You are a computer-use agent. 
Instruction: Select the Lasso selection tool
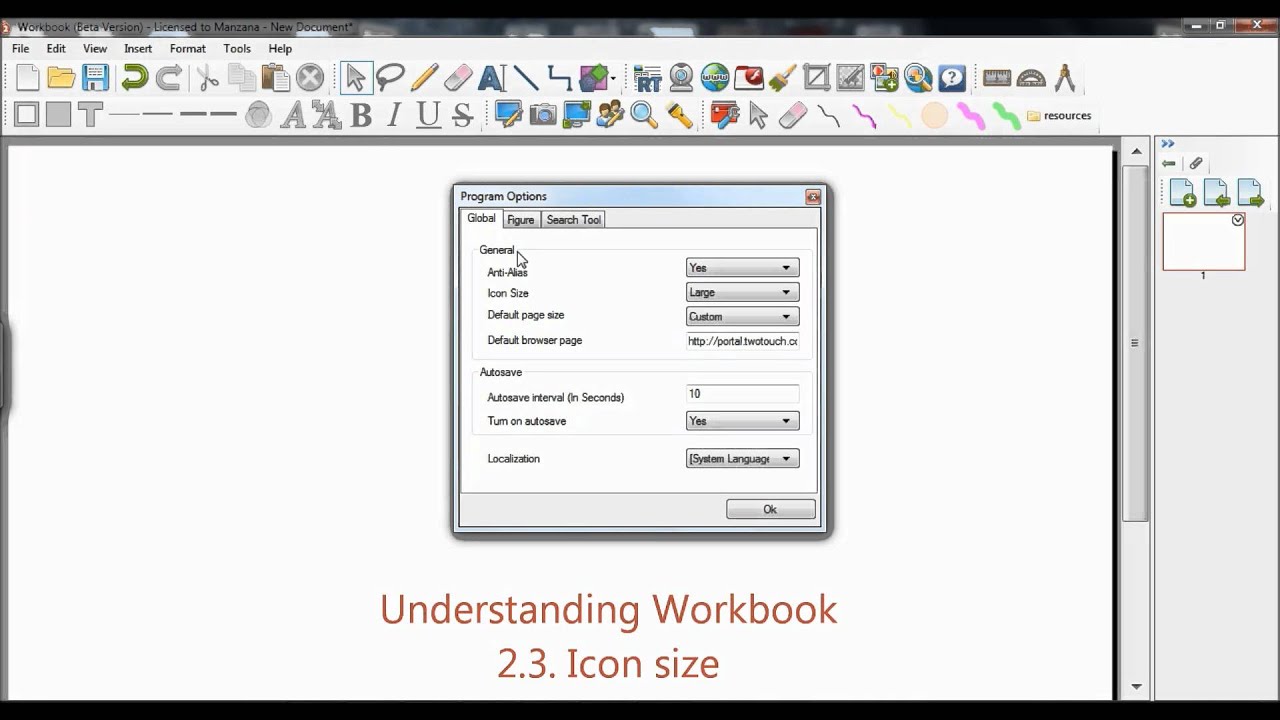tap(390, 77)
